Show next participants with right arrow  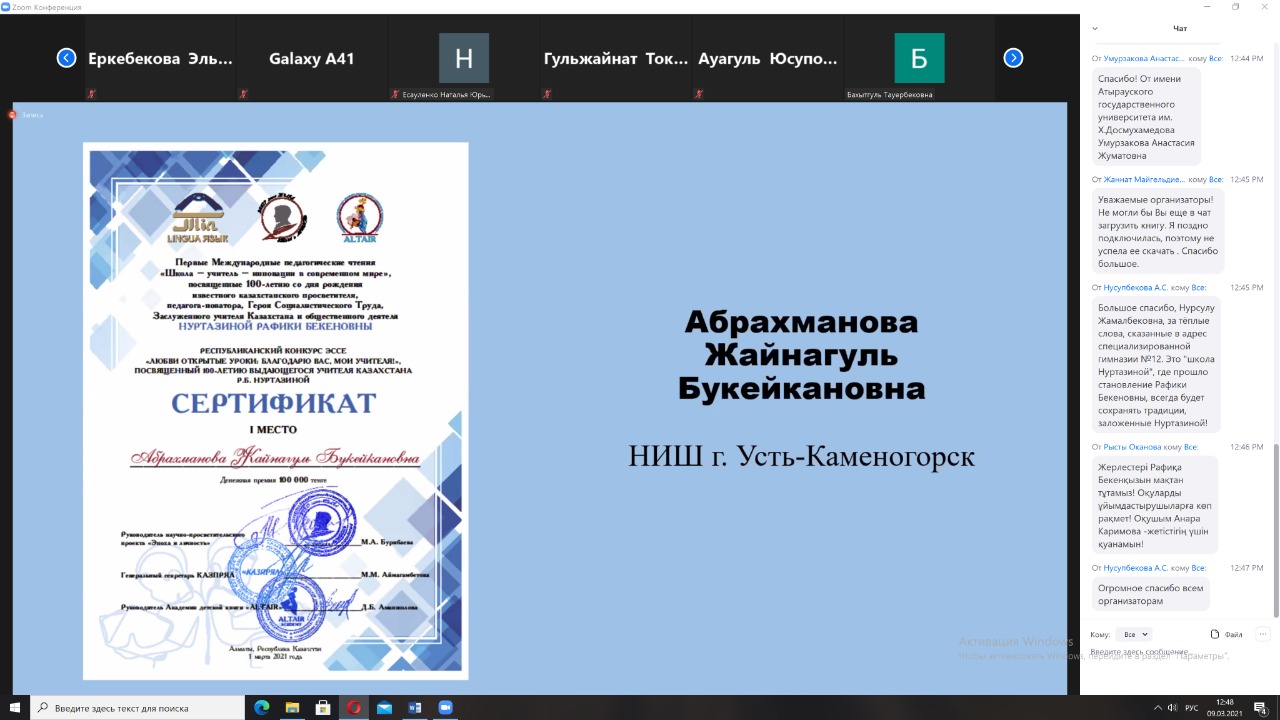pos(1013,58)
